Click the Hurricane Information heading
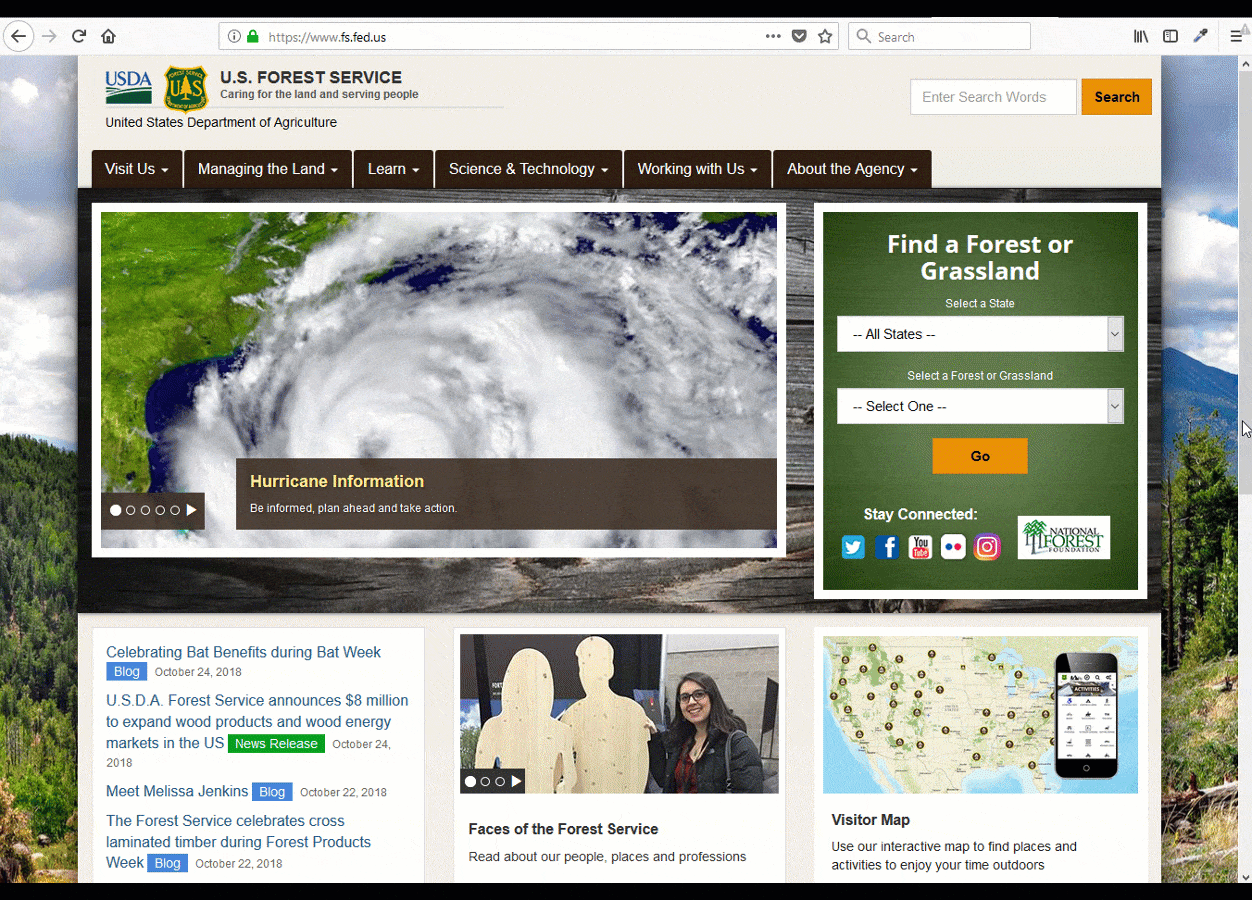Viewport: 1252px width, 900px height. coord(337,481)
